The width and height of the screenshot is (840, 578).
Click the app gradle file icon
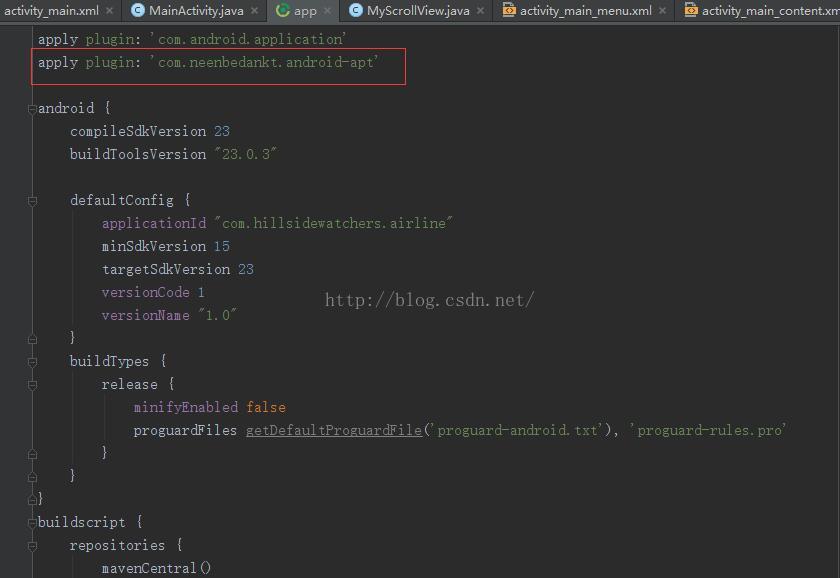(x=282, y=10)
